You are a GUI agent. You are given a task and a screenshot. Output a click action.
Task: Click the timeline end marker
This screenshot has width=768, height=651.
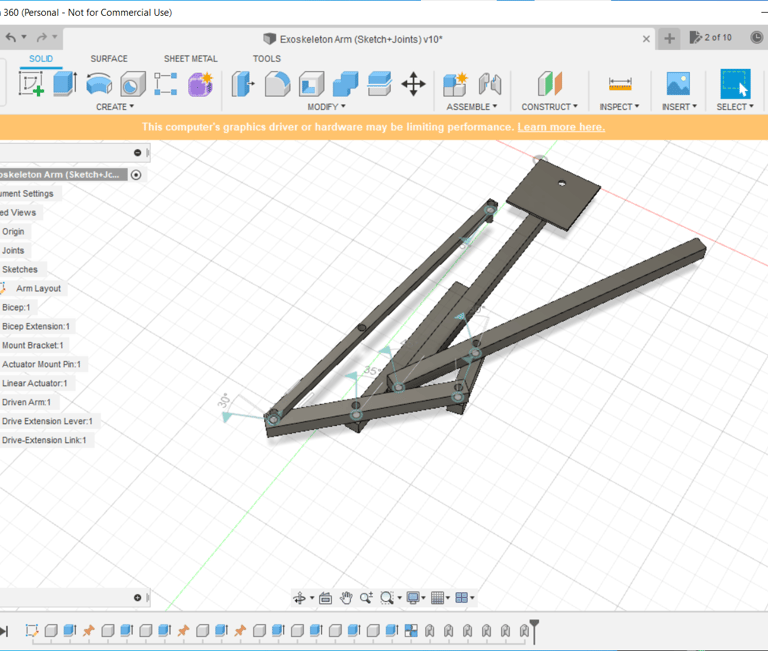pyautogui.click(x=535, y=629)
